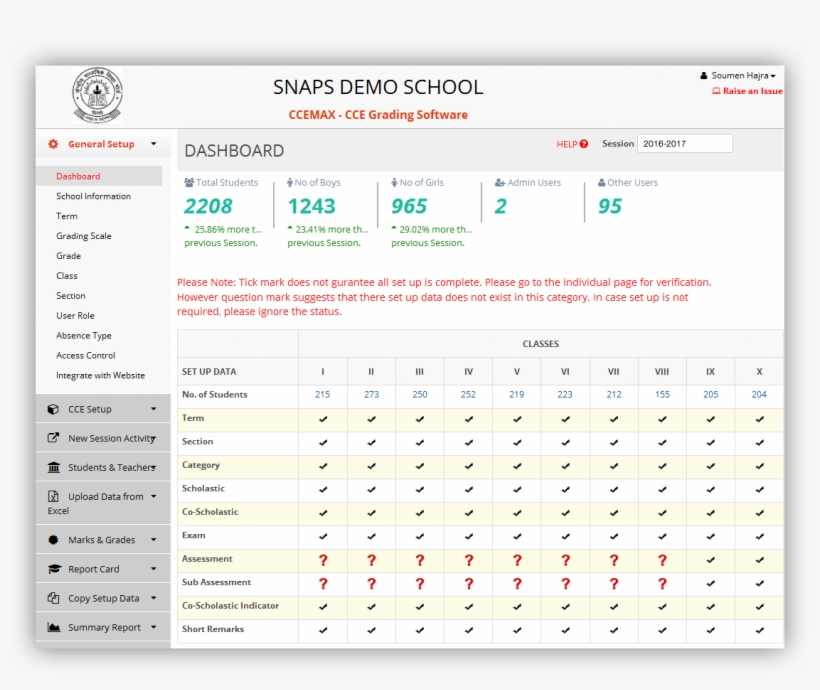
Task: Click the Term checkmark under Class X
Action: [759, 418]
